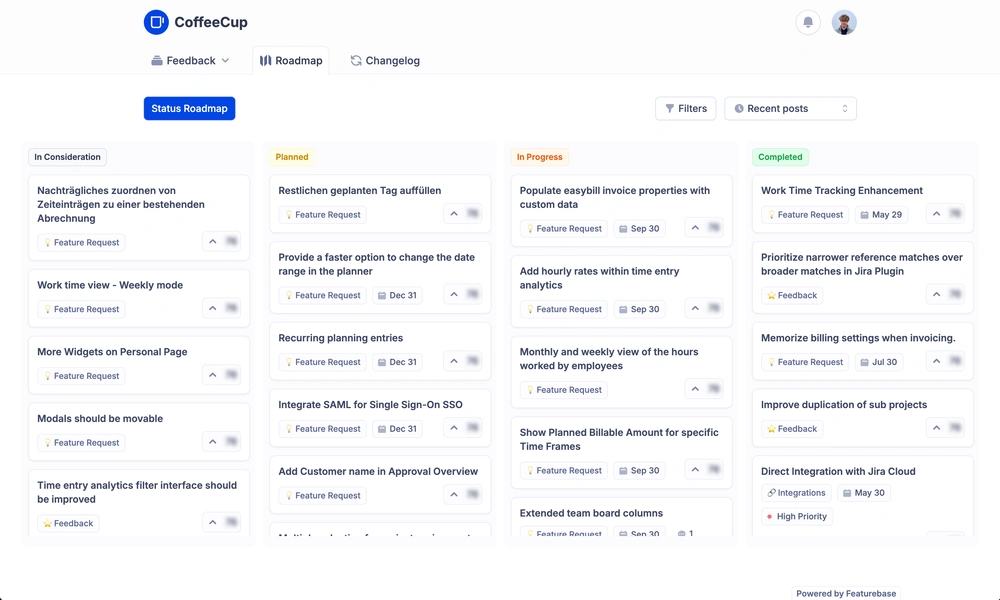Click the Planned status label
Image resolution: width=1000 pixels, height=600 pixels.
(292, 157)
